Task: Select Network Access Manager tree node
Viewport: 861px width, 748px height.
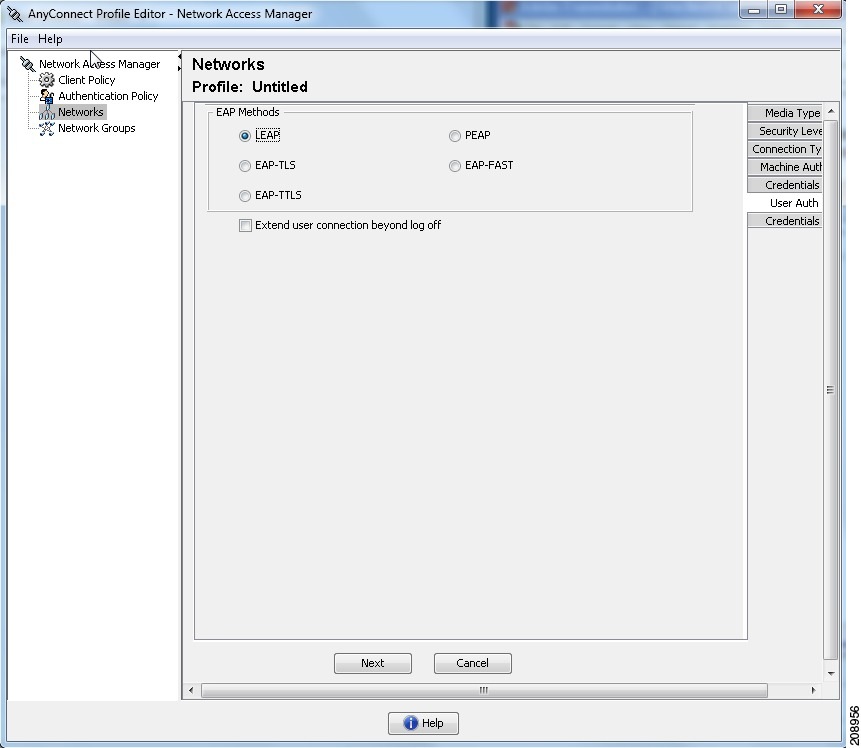Action: [x=99, y=64]
